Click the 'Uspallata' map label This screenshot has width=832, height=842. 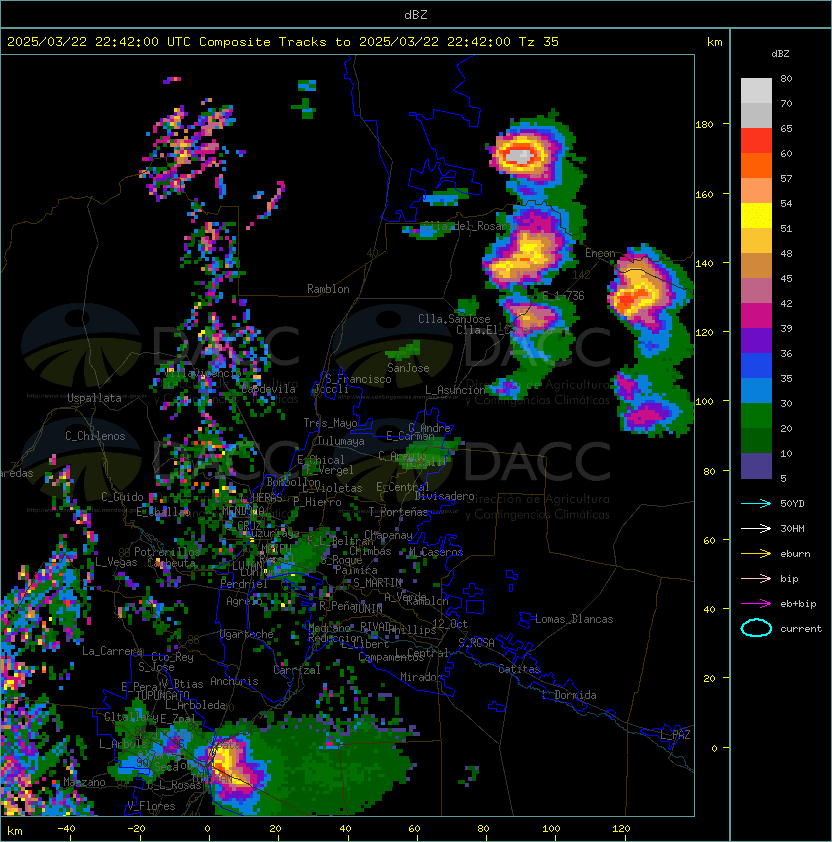pos(94,398)
